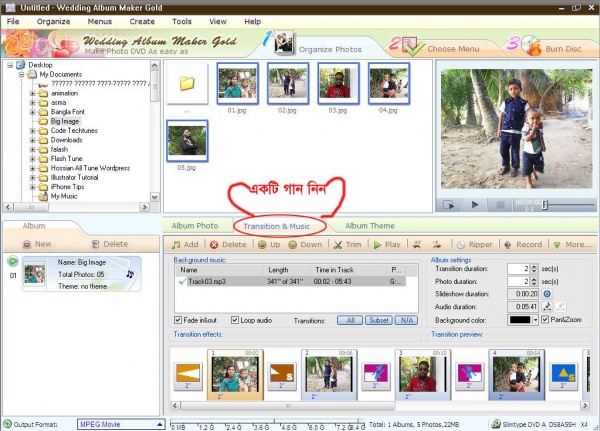
Task: Open the Transition & Music tab
Action: tap(277, 226)
